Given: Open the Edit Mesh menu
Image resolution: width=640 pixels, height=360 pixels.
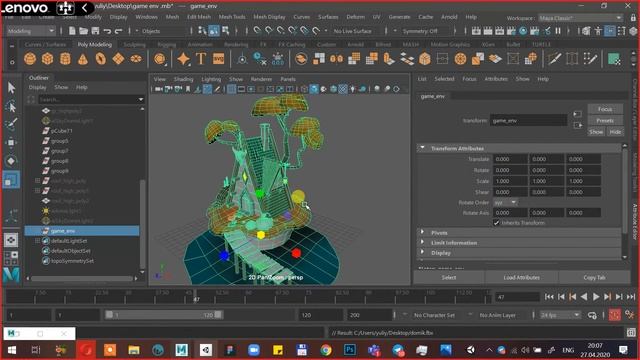Looking at the screenshot, I should click(x=199, y=17).
